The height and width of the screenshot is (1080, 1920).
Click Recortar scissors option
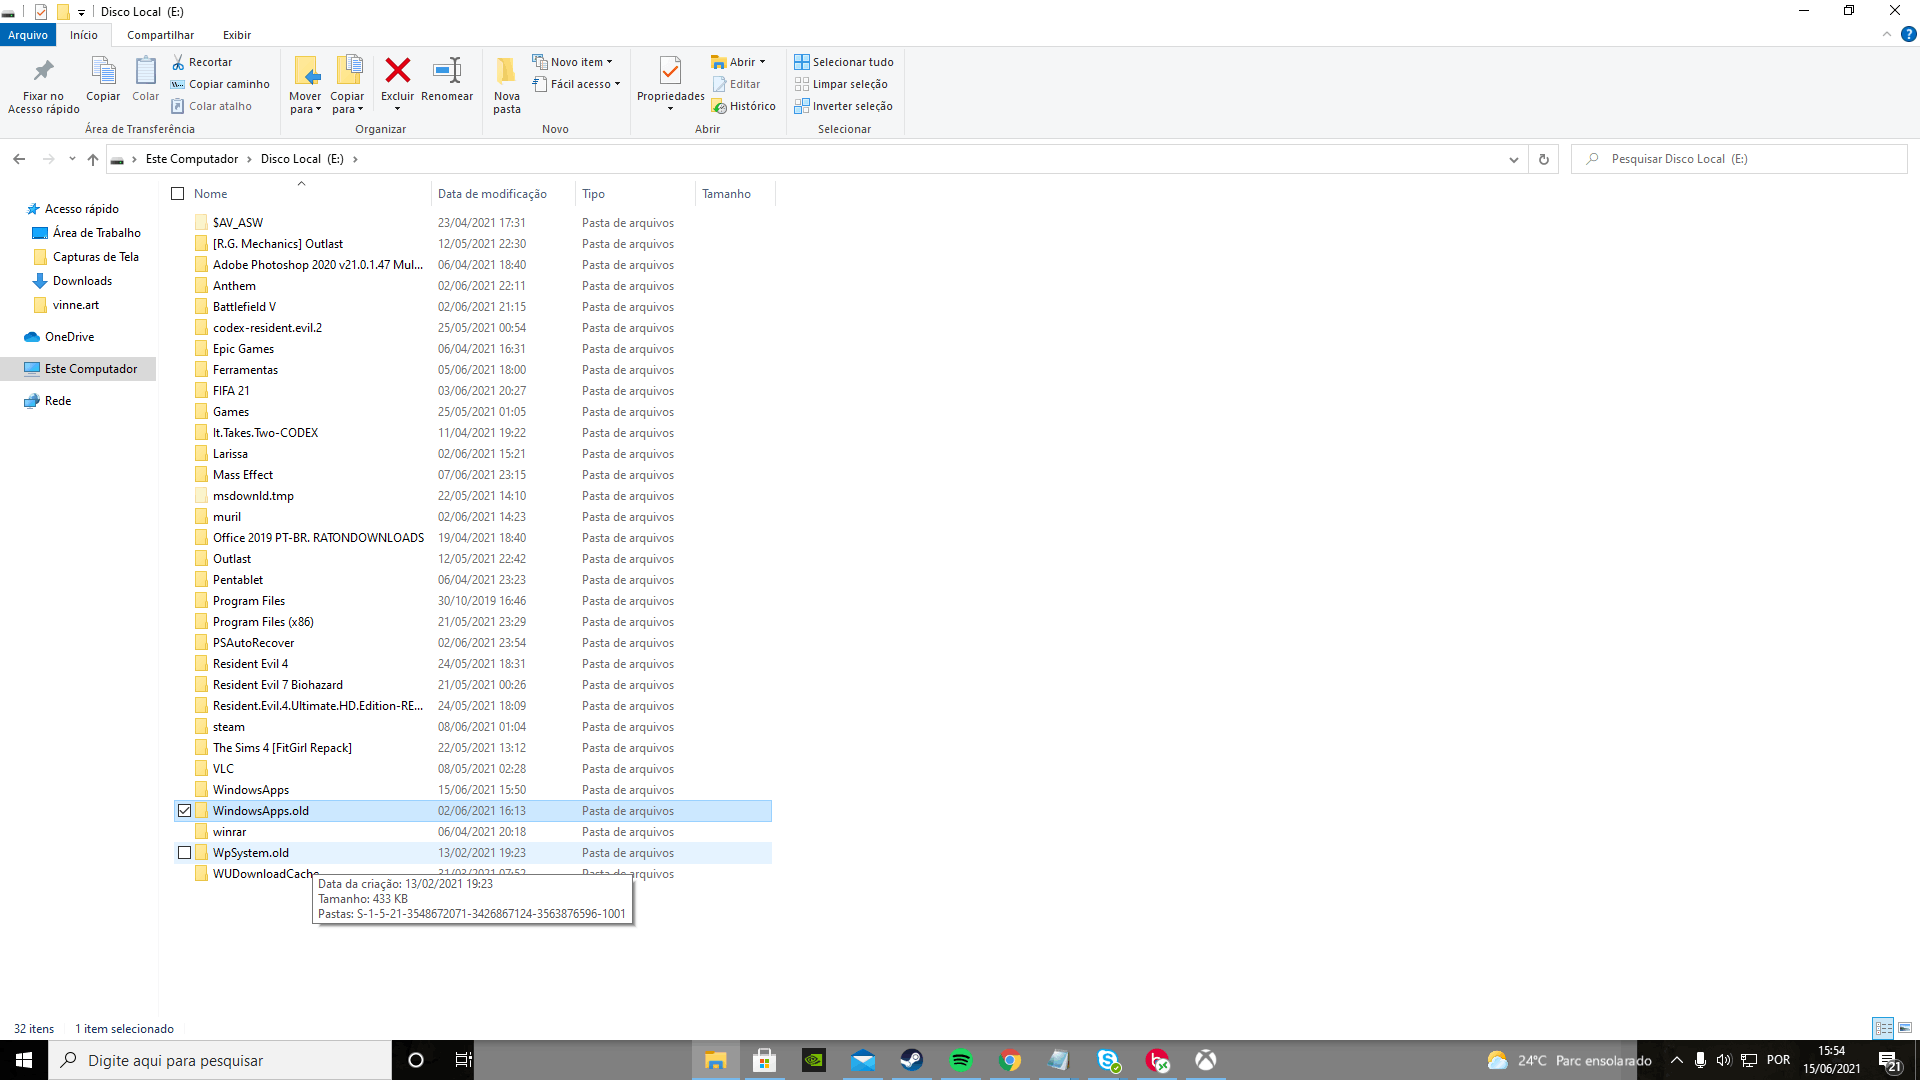pyautogui.click(x=202, y=62)
